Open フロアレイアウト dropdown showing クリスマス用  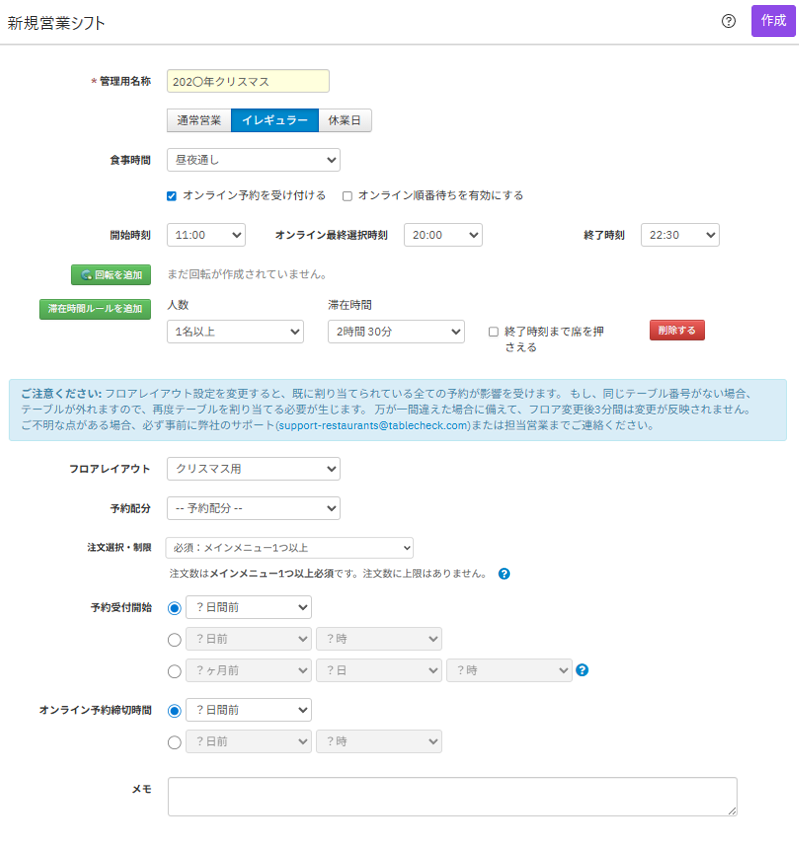(253, 469)
